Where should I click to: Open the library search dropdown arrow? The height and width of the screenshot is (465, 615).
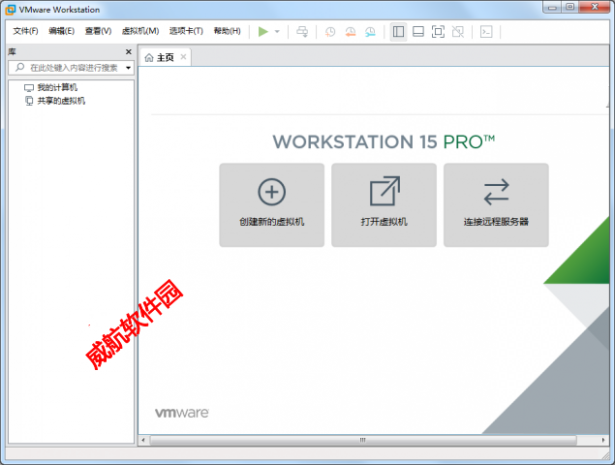tap(128, 68)
